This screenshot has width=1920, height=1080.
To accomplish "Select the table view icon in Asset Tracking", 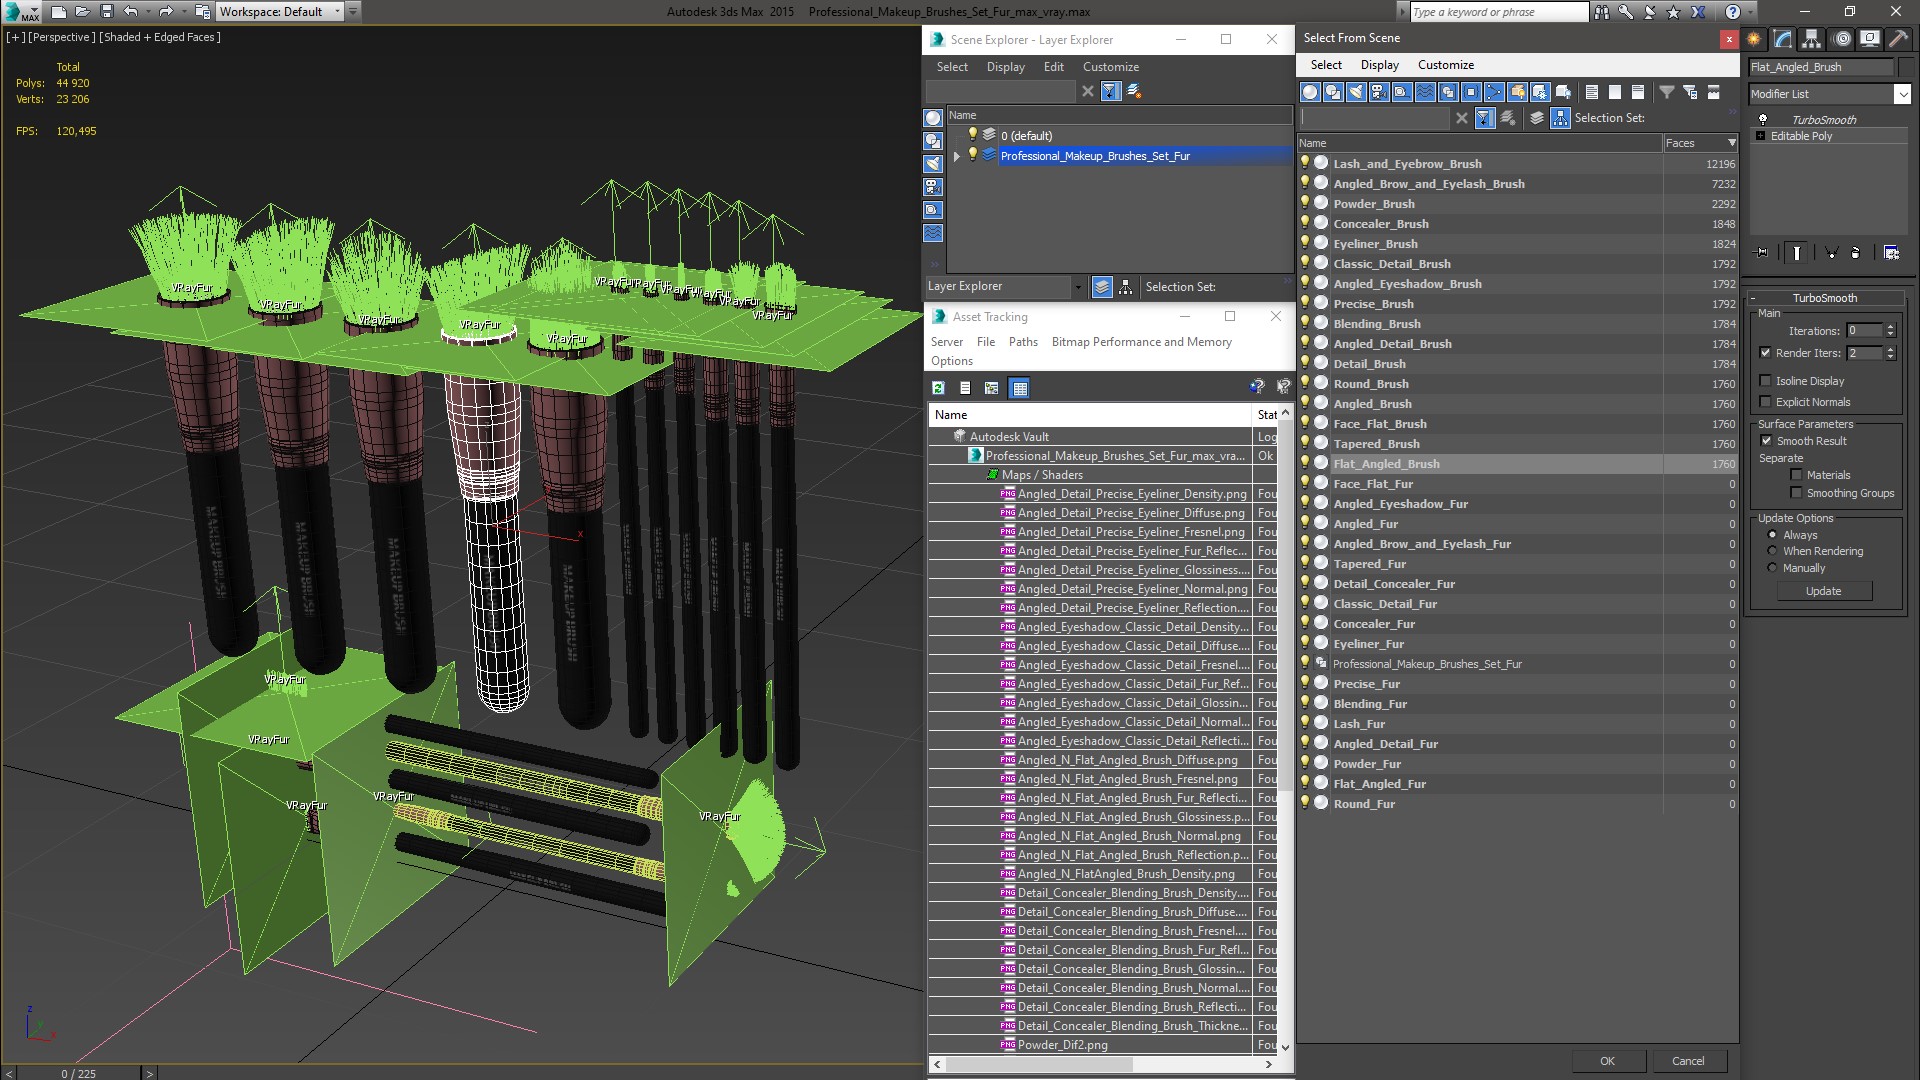I will pos(1019,388).
